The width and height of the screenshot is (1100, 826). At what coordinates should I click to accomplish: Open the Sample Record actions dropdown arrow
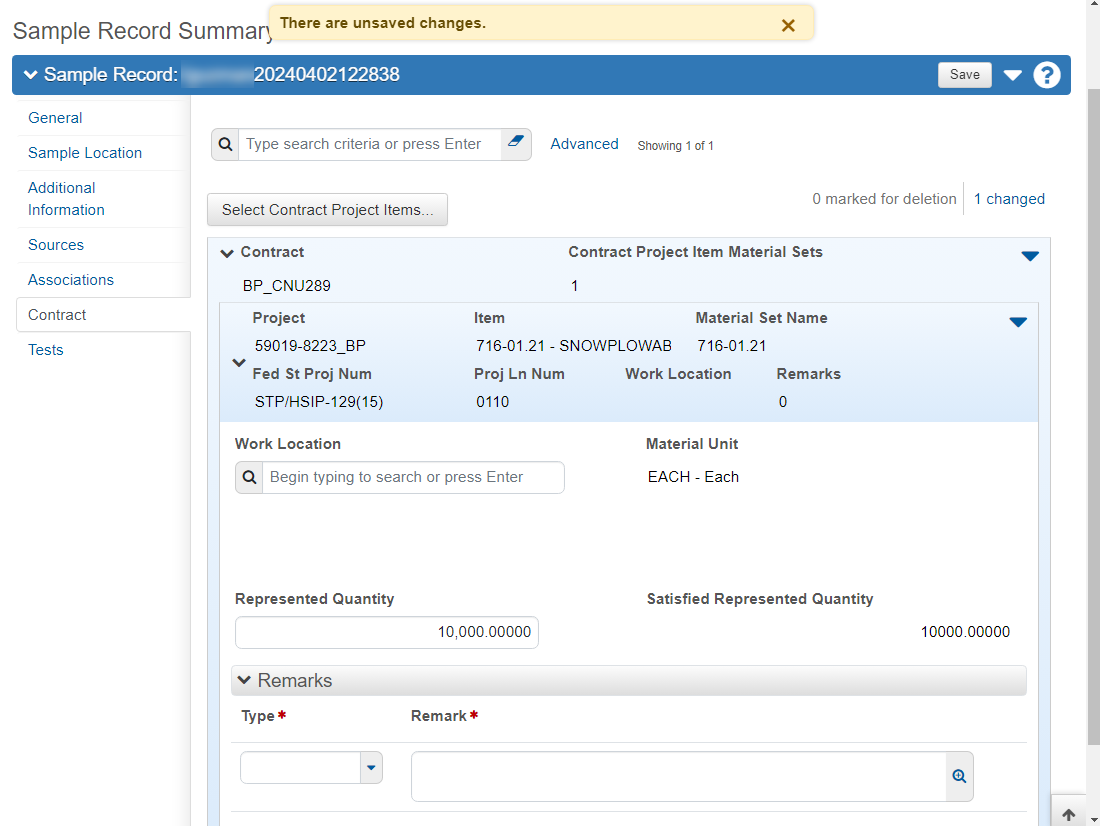(1012, 74)
